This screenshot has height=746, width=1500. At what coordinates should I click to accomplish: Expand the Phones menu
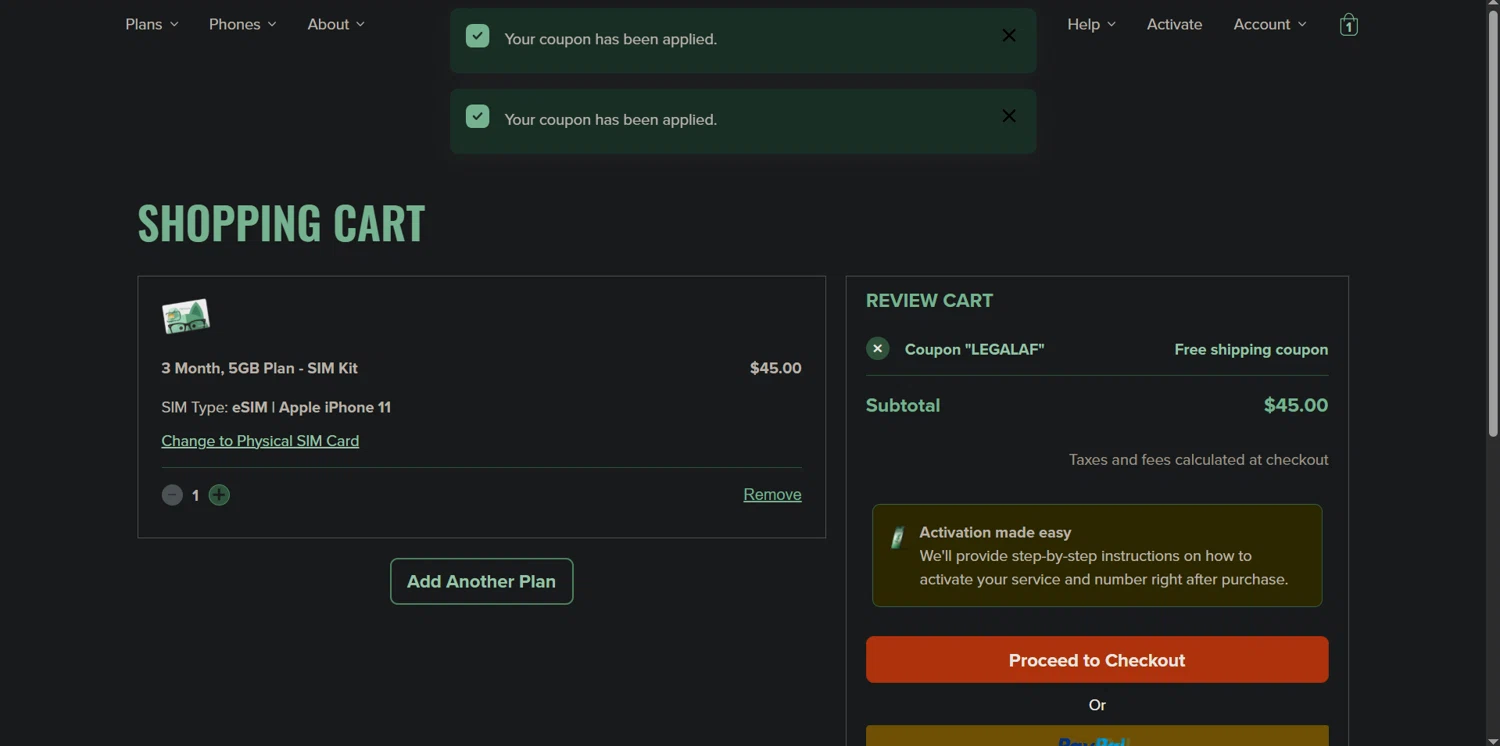(243, 24)
